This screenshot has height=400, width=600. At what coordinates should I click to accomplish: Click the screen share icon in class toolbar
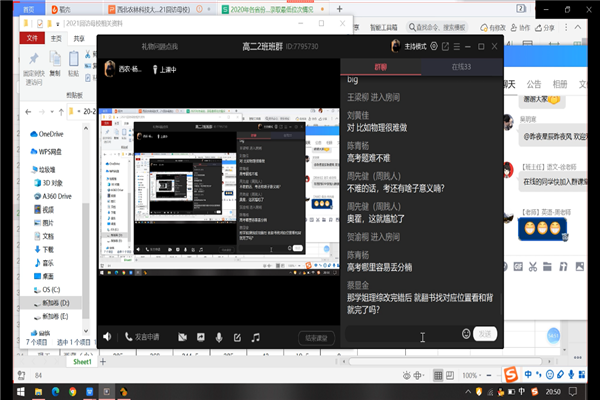[x=201, y=337]
